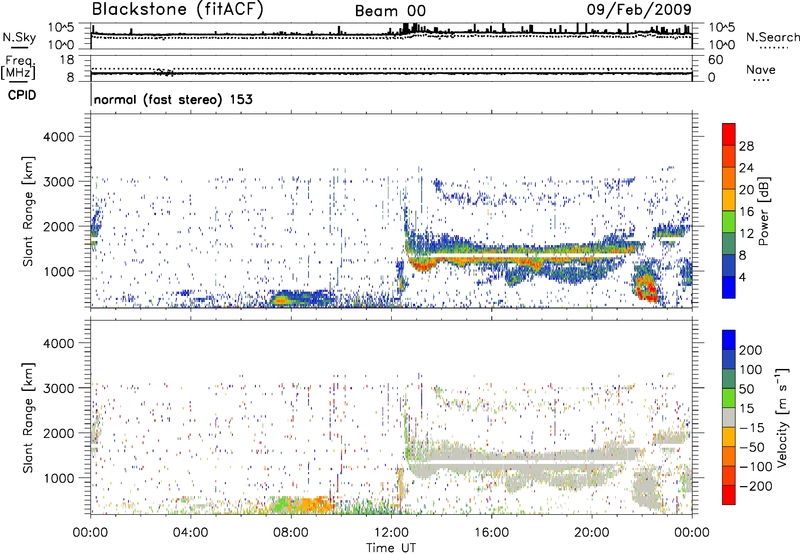
Task: Click the 'N.Sky' legend label
Action: point(19,37)
